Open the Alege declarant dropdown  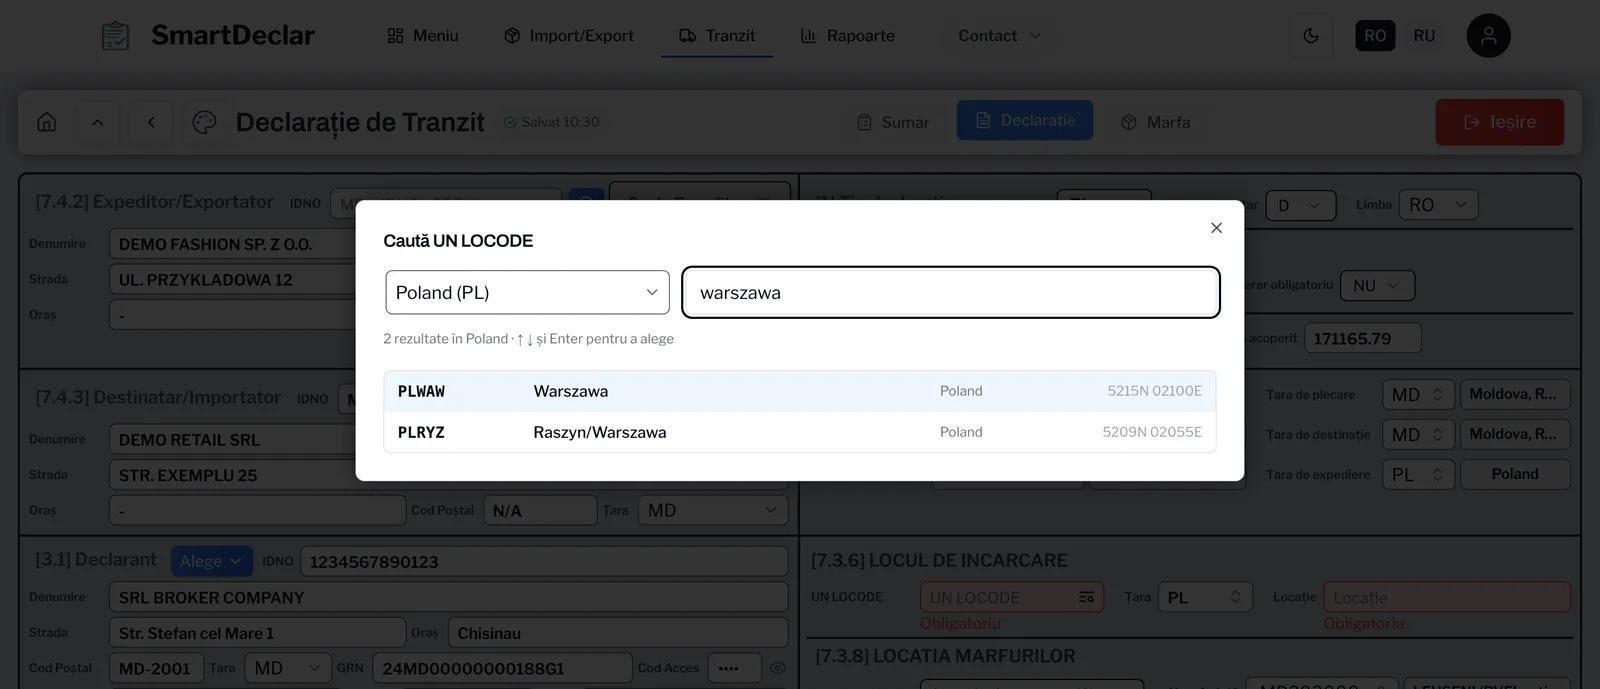click(211, 561)
